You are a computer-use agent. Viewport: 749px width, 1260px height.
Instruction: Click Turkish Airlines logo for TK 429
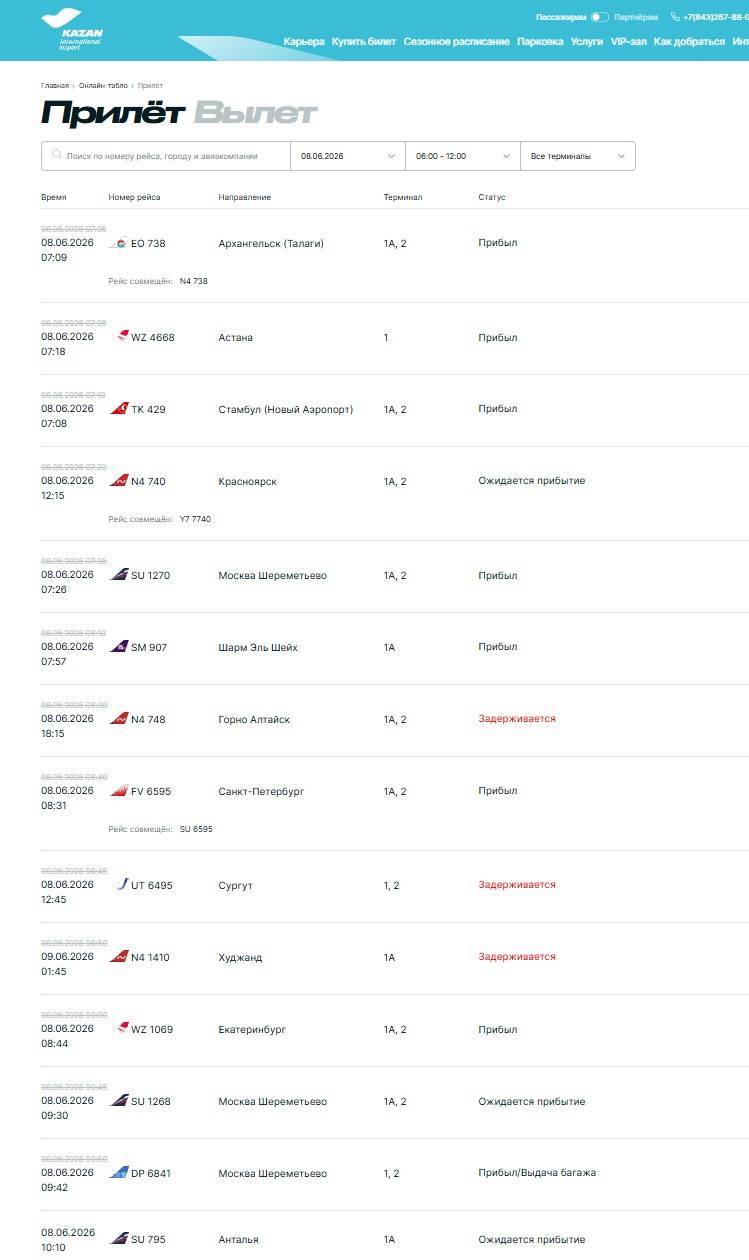pyautogui.click(x=119, y=409)
